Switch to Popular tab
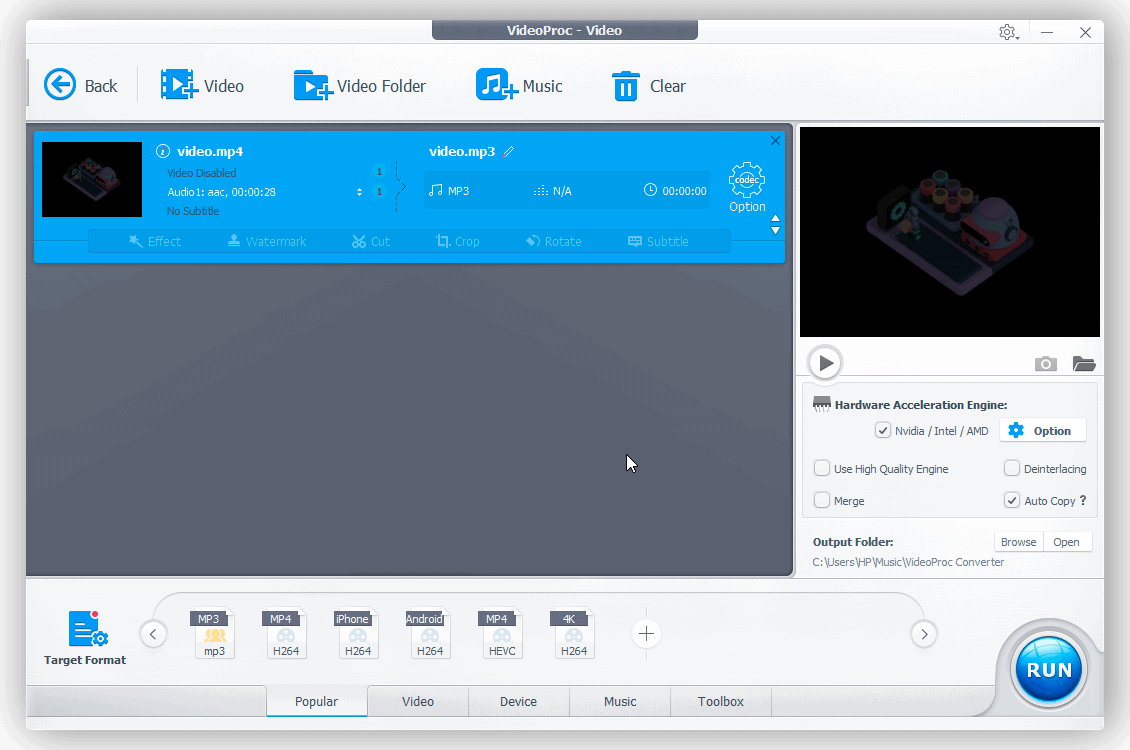 [x=316, y=701]
